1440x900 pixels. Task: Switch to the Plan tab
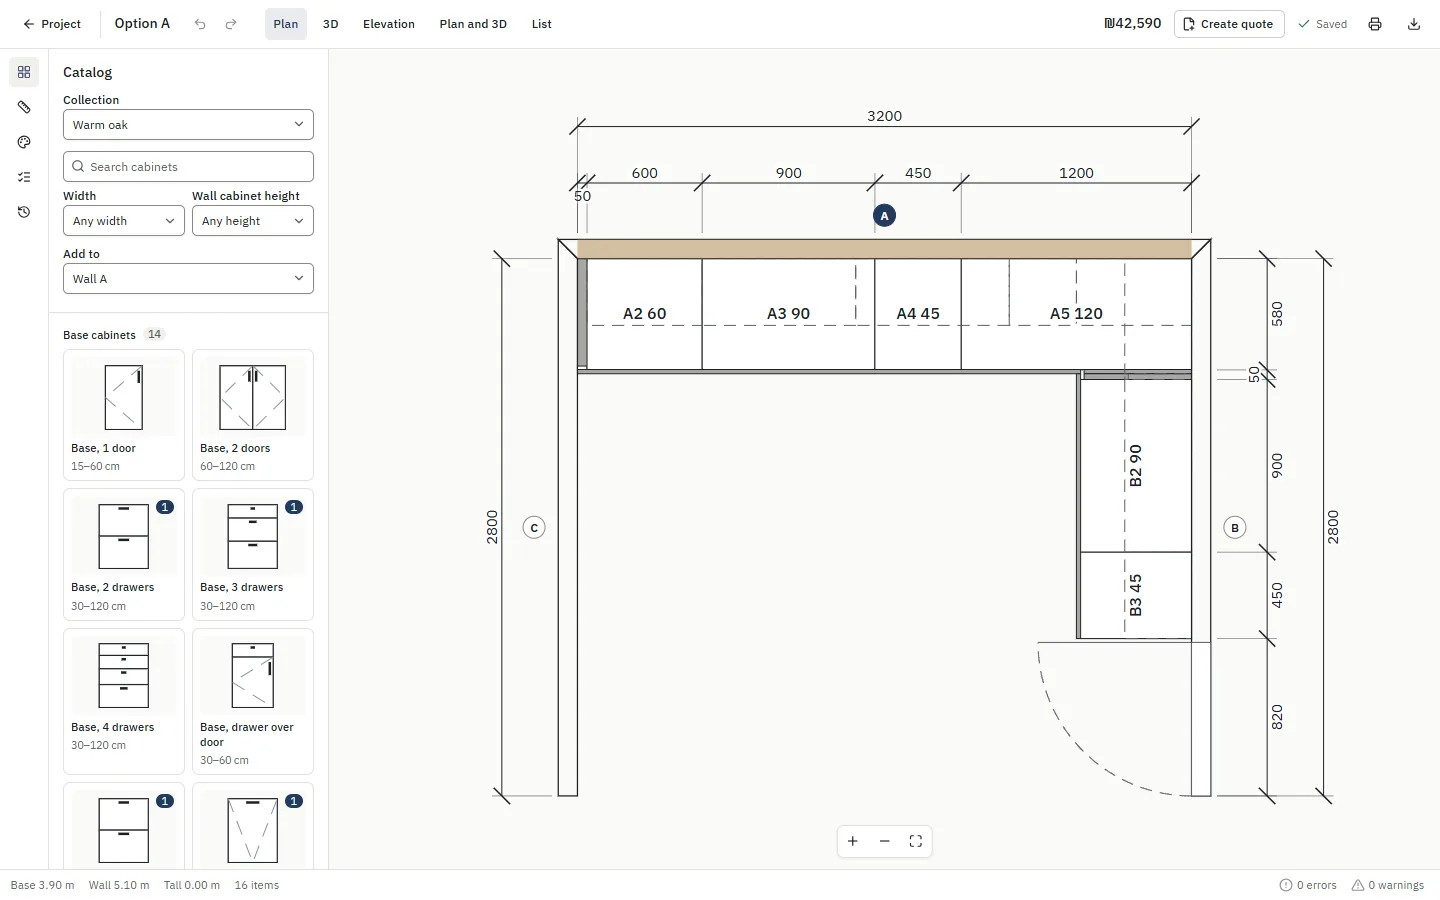286,24
